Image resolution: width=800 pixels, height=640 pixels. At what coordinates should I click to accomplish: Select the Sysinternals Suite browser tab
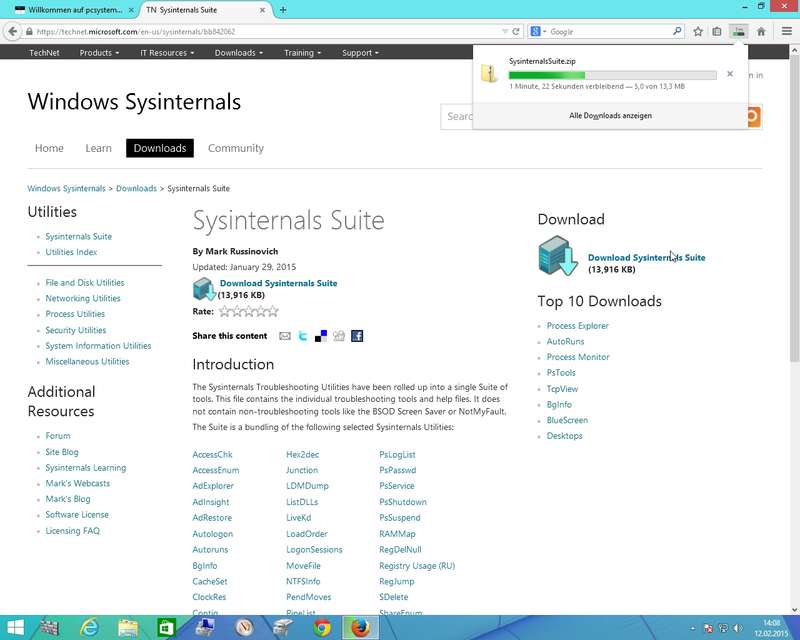[206, 10]
